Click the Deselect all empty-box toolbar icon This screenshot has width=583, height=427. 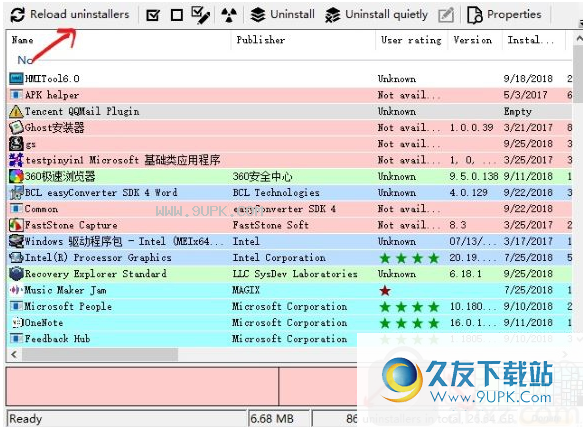[177, 15]
